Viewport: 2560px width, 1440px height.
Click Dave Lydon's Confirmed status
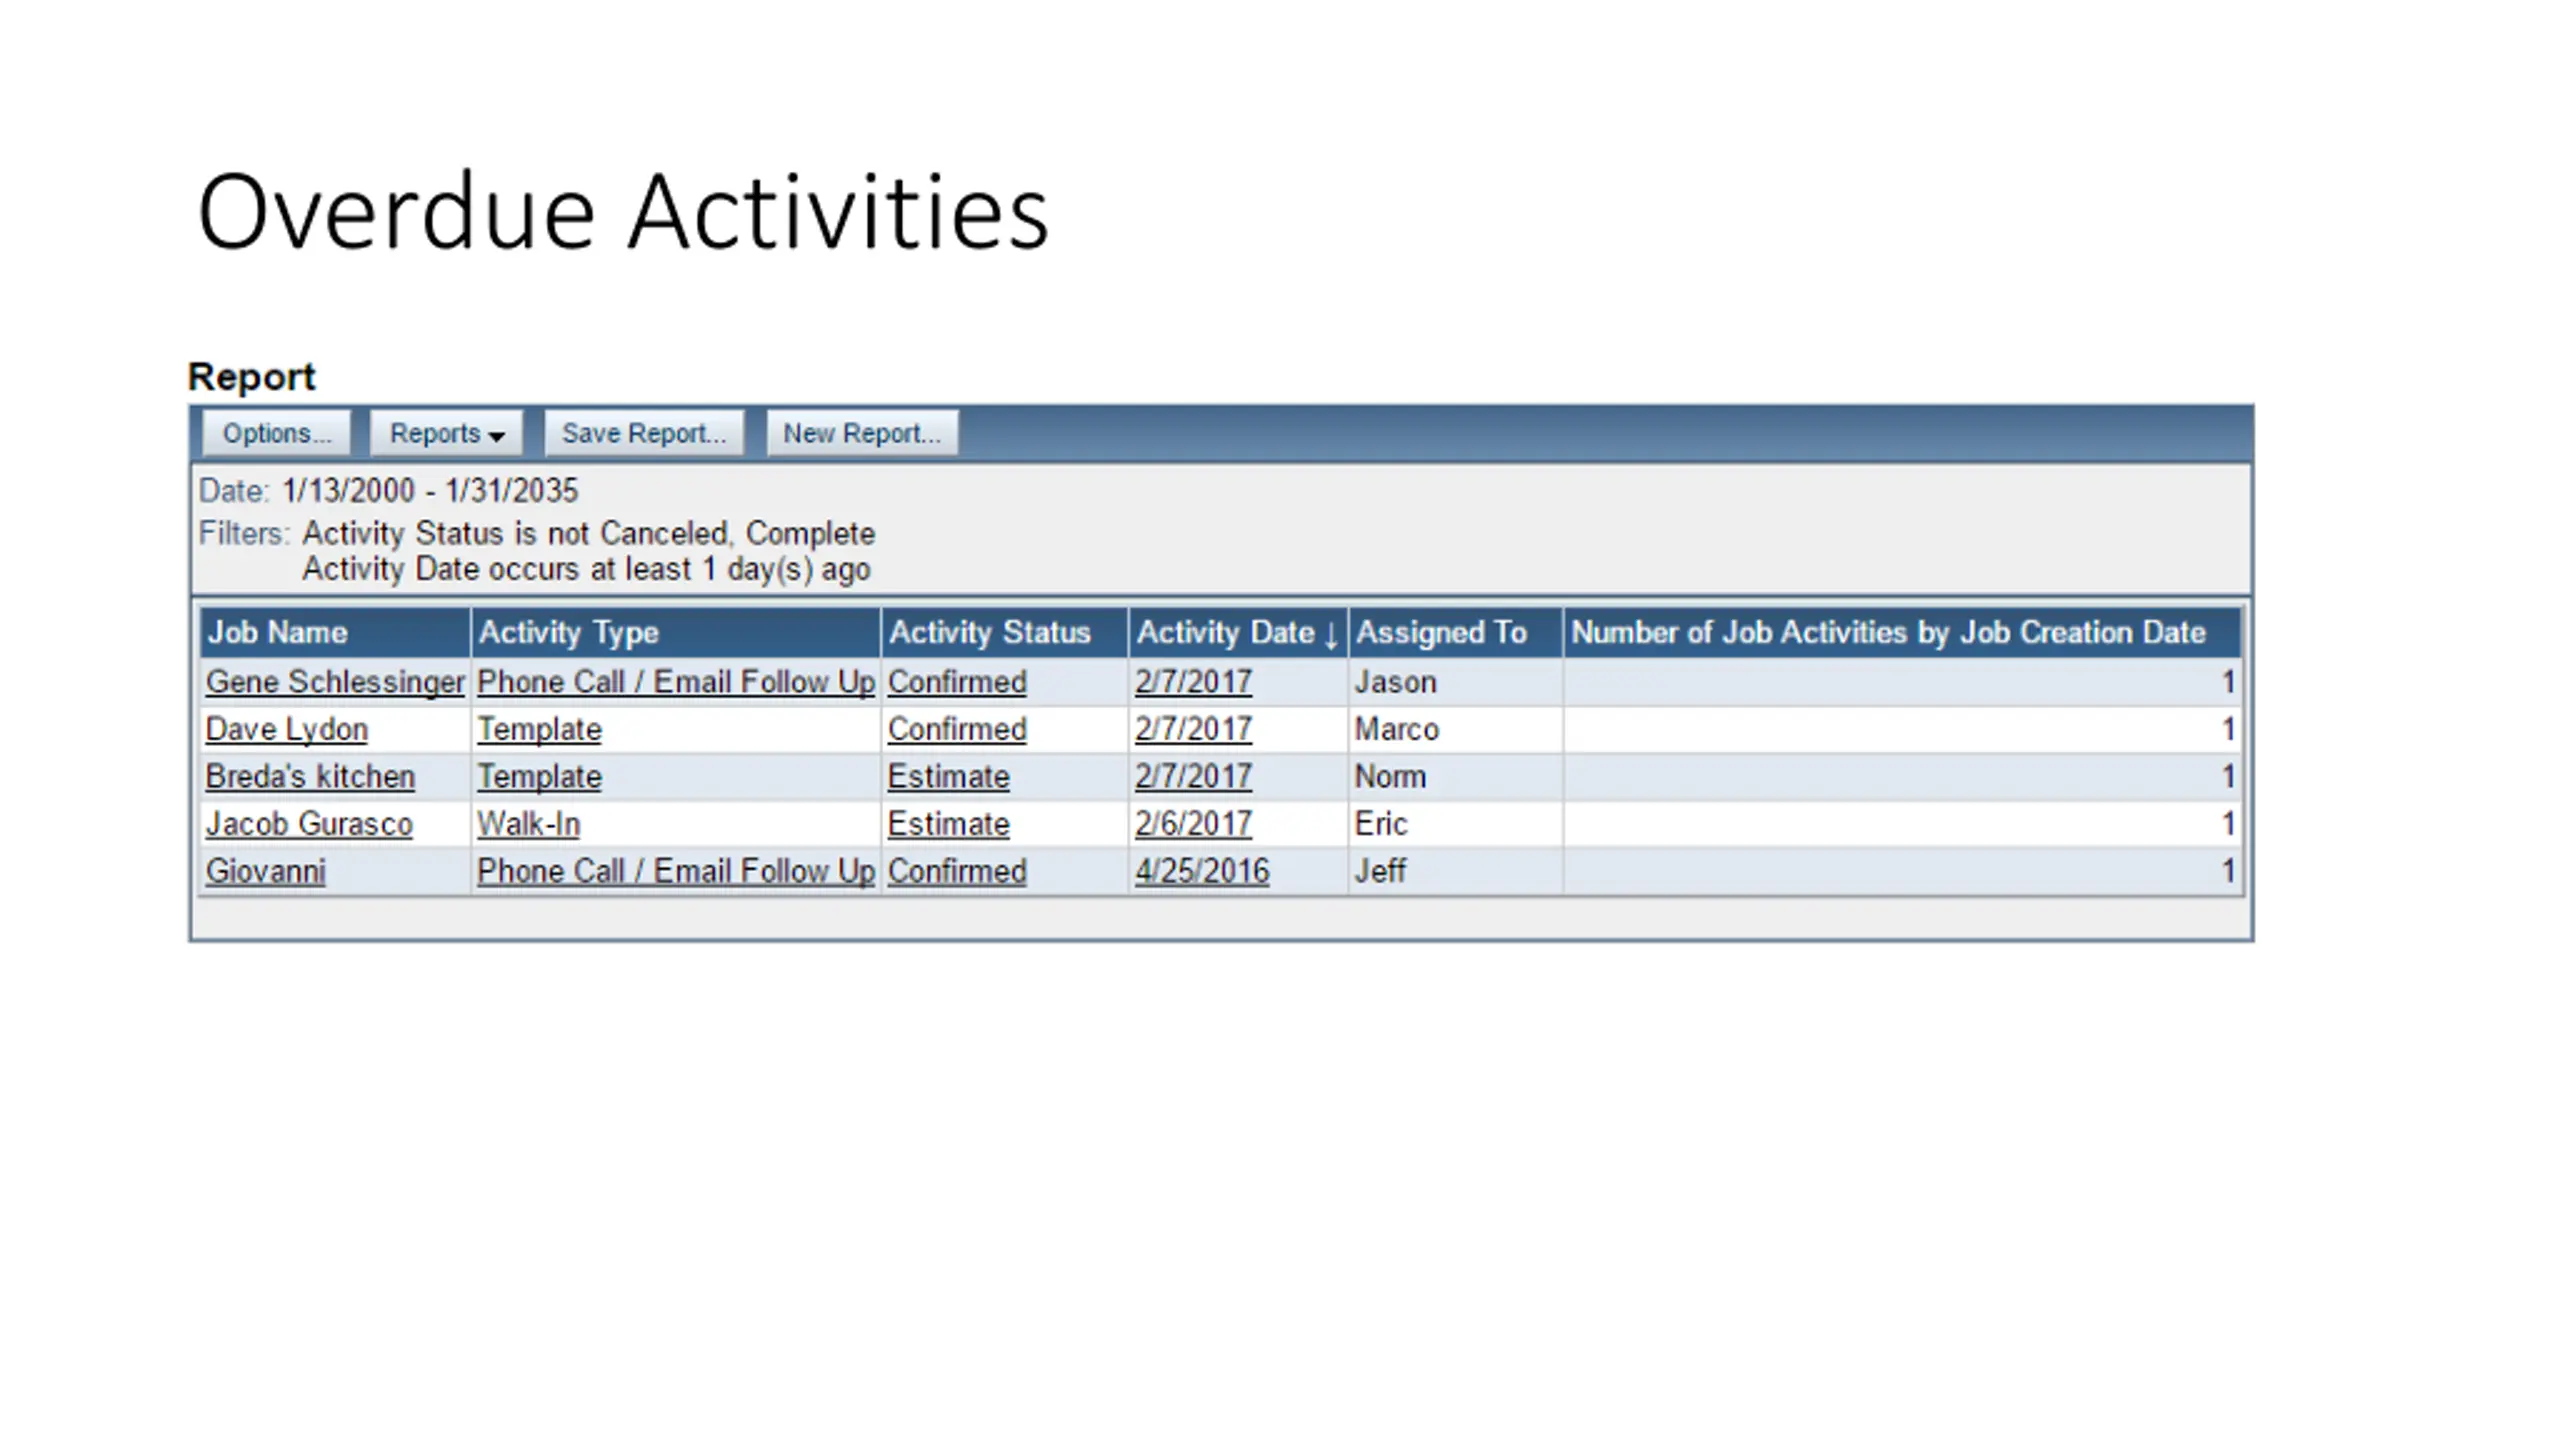tap(957, 729)
